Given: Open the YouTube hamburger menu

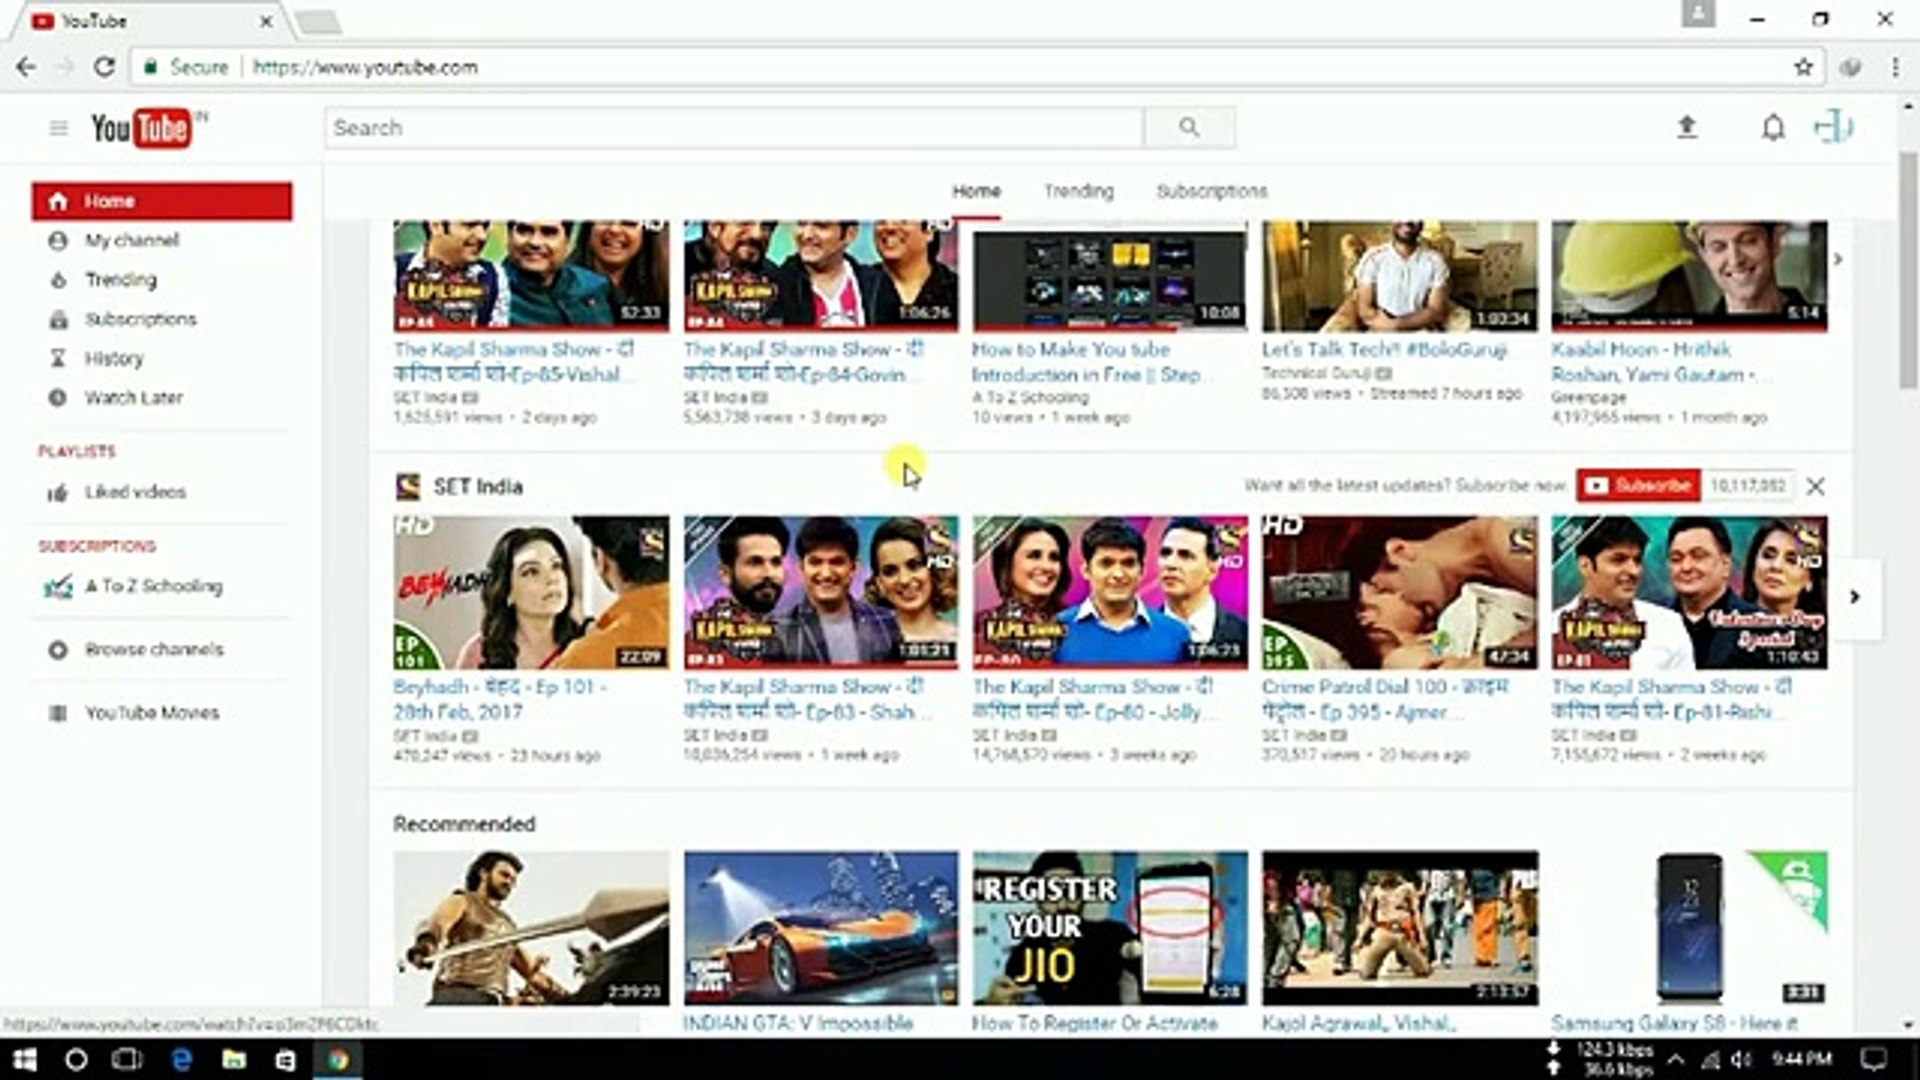Looking at the screenshot, I should (57, 127).
